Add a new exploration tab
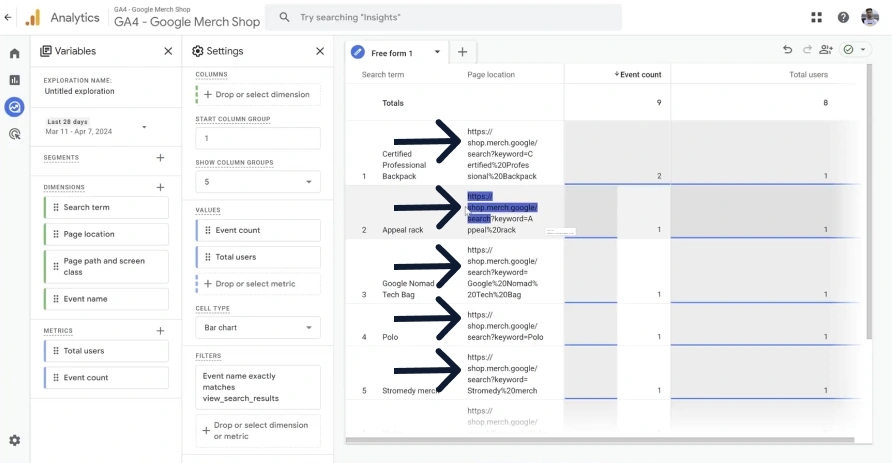 [462, 52]
